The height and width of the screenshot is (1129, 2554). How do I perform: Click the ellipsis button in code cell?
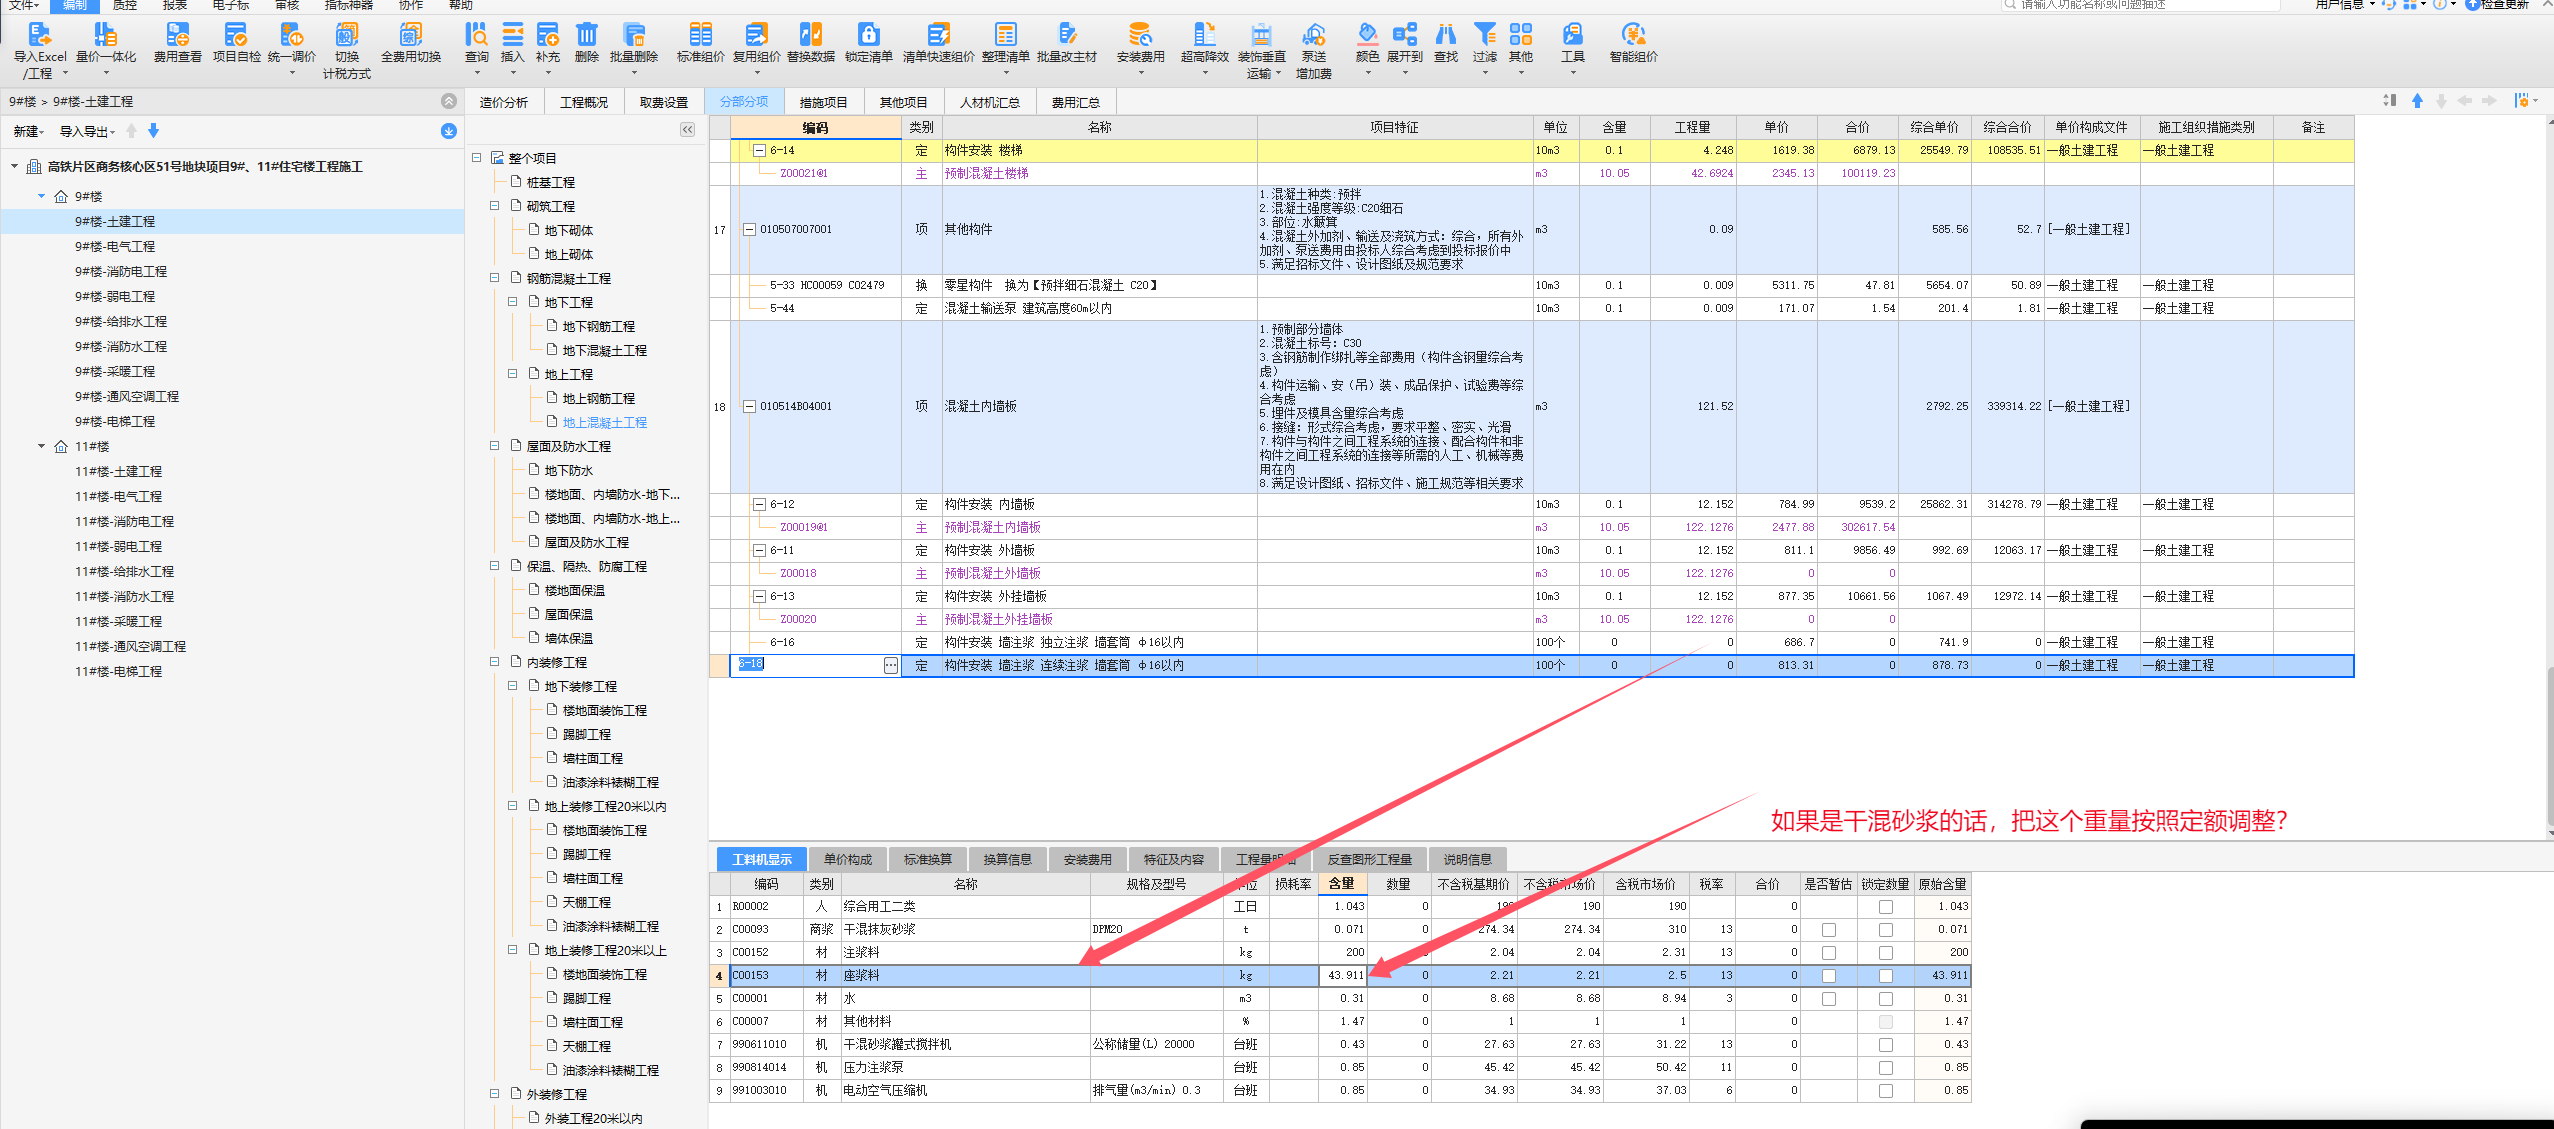[x=890, y=666]
